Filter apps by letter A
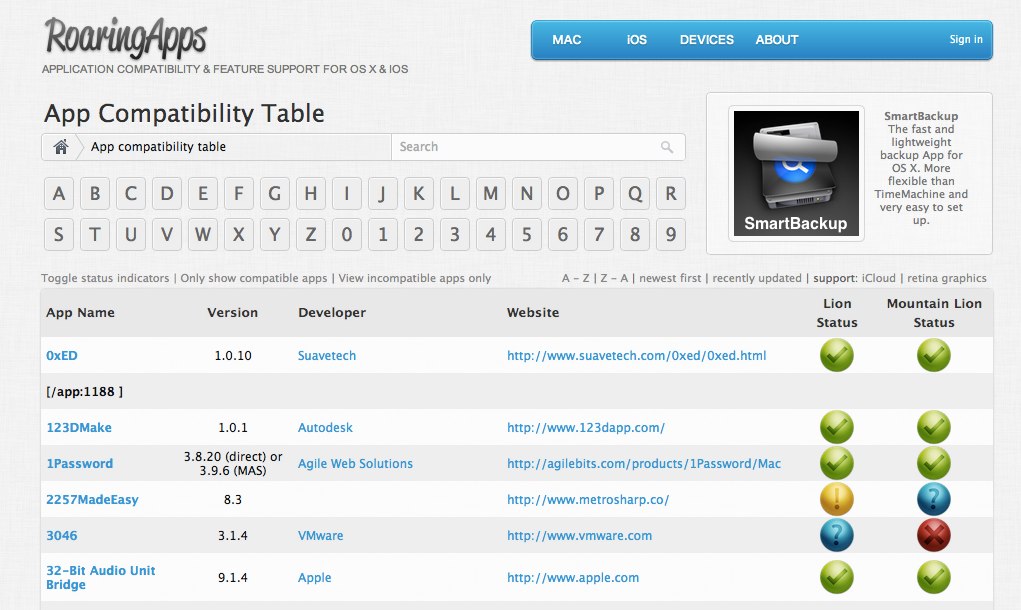Image resolution: width=1021 pixels, height=610 pixels. tap(59, 193)
